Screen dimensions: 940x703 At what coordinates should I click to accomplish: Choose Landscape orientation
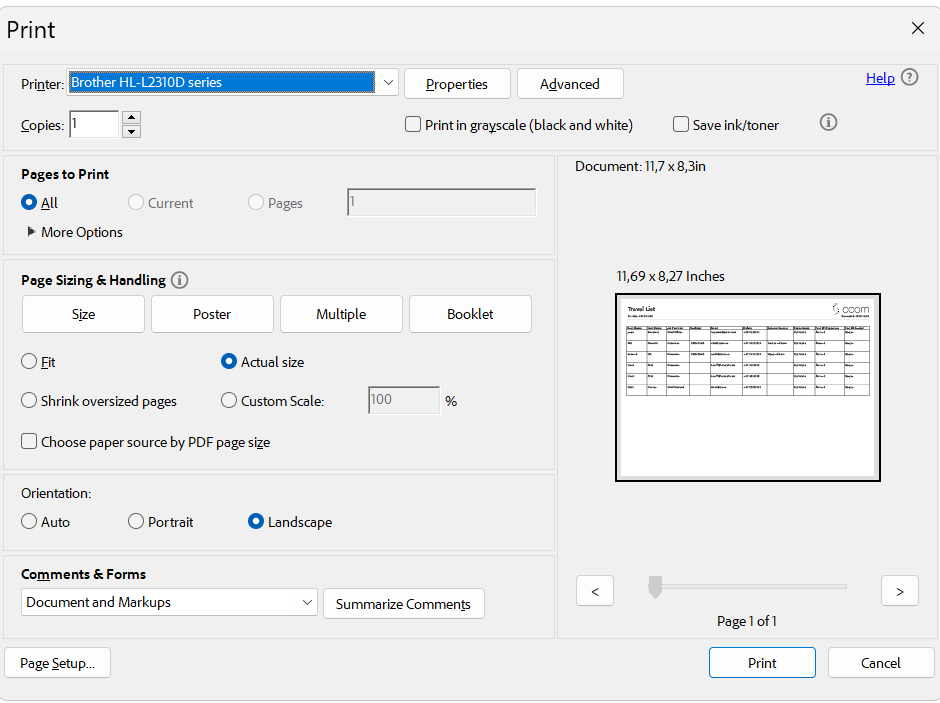click(255, 521)
